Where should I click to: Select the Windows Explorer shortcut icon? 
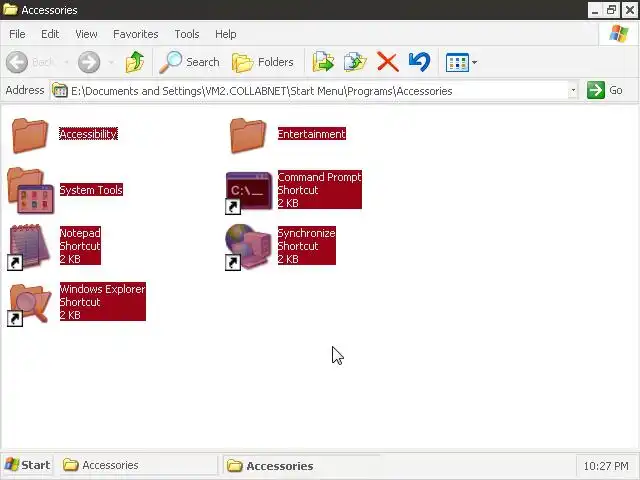[x=29, y=304]
